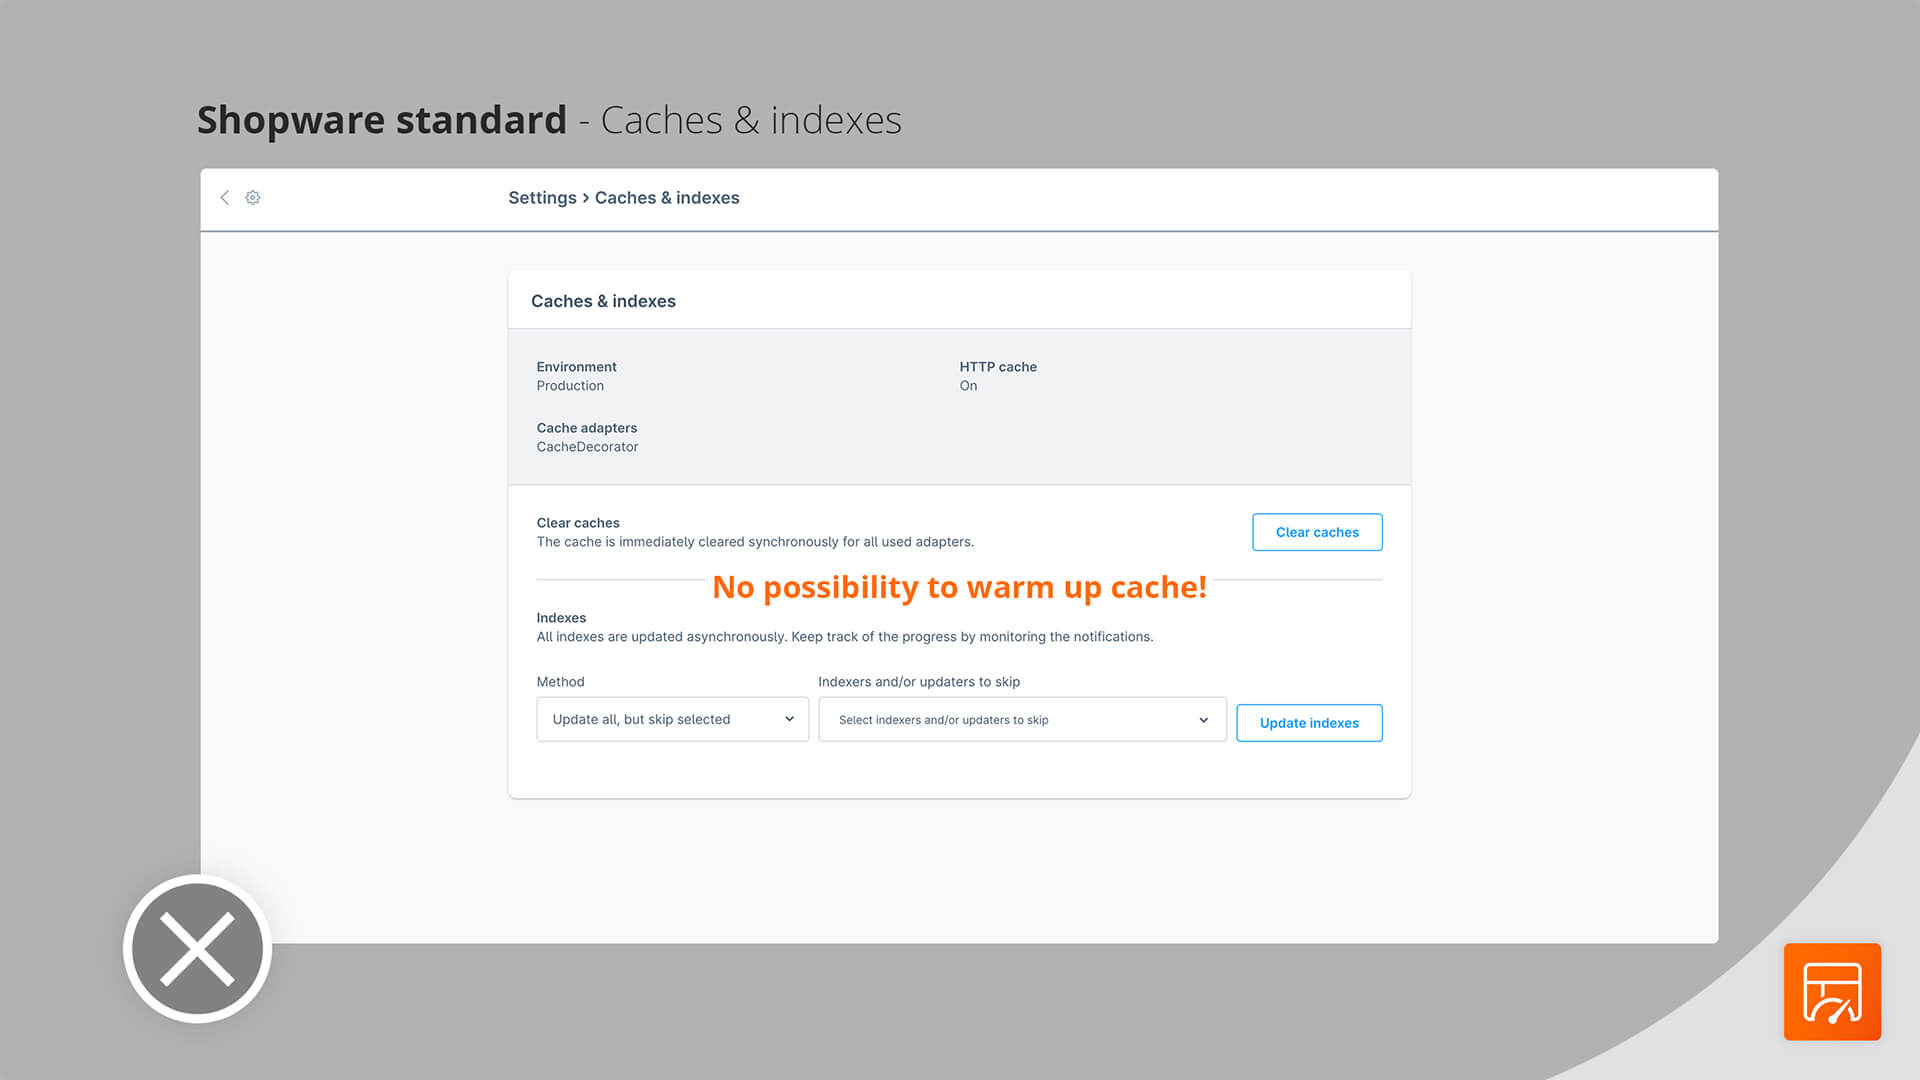Screen dimensions: 1920x1080
Task: Click the 'Clear caches' section heading text
Action: point(578,523)
